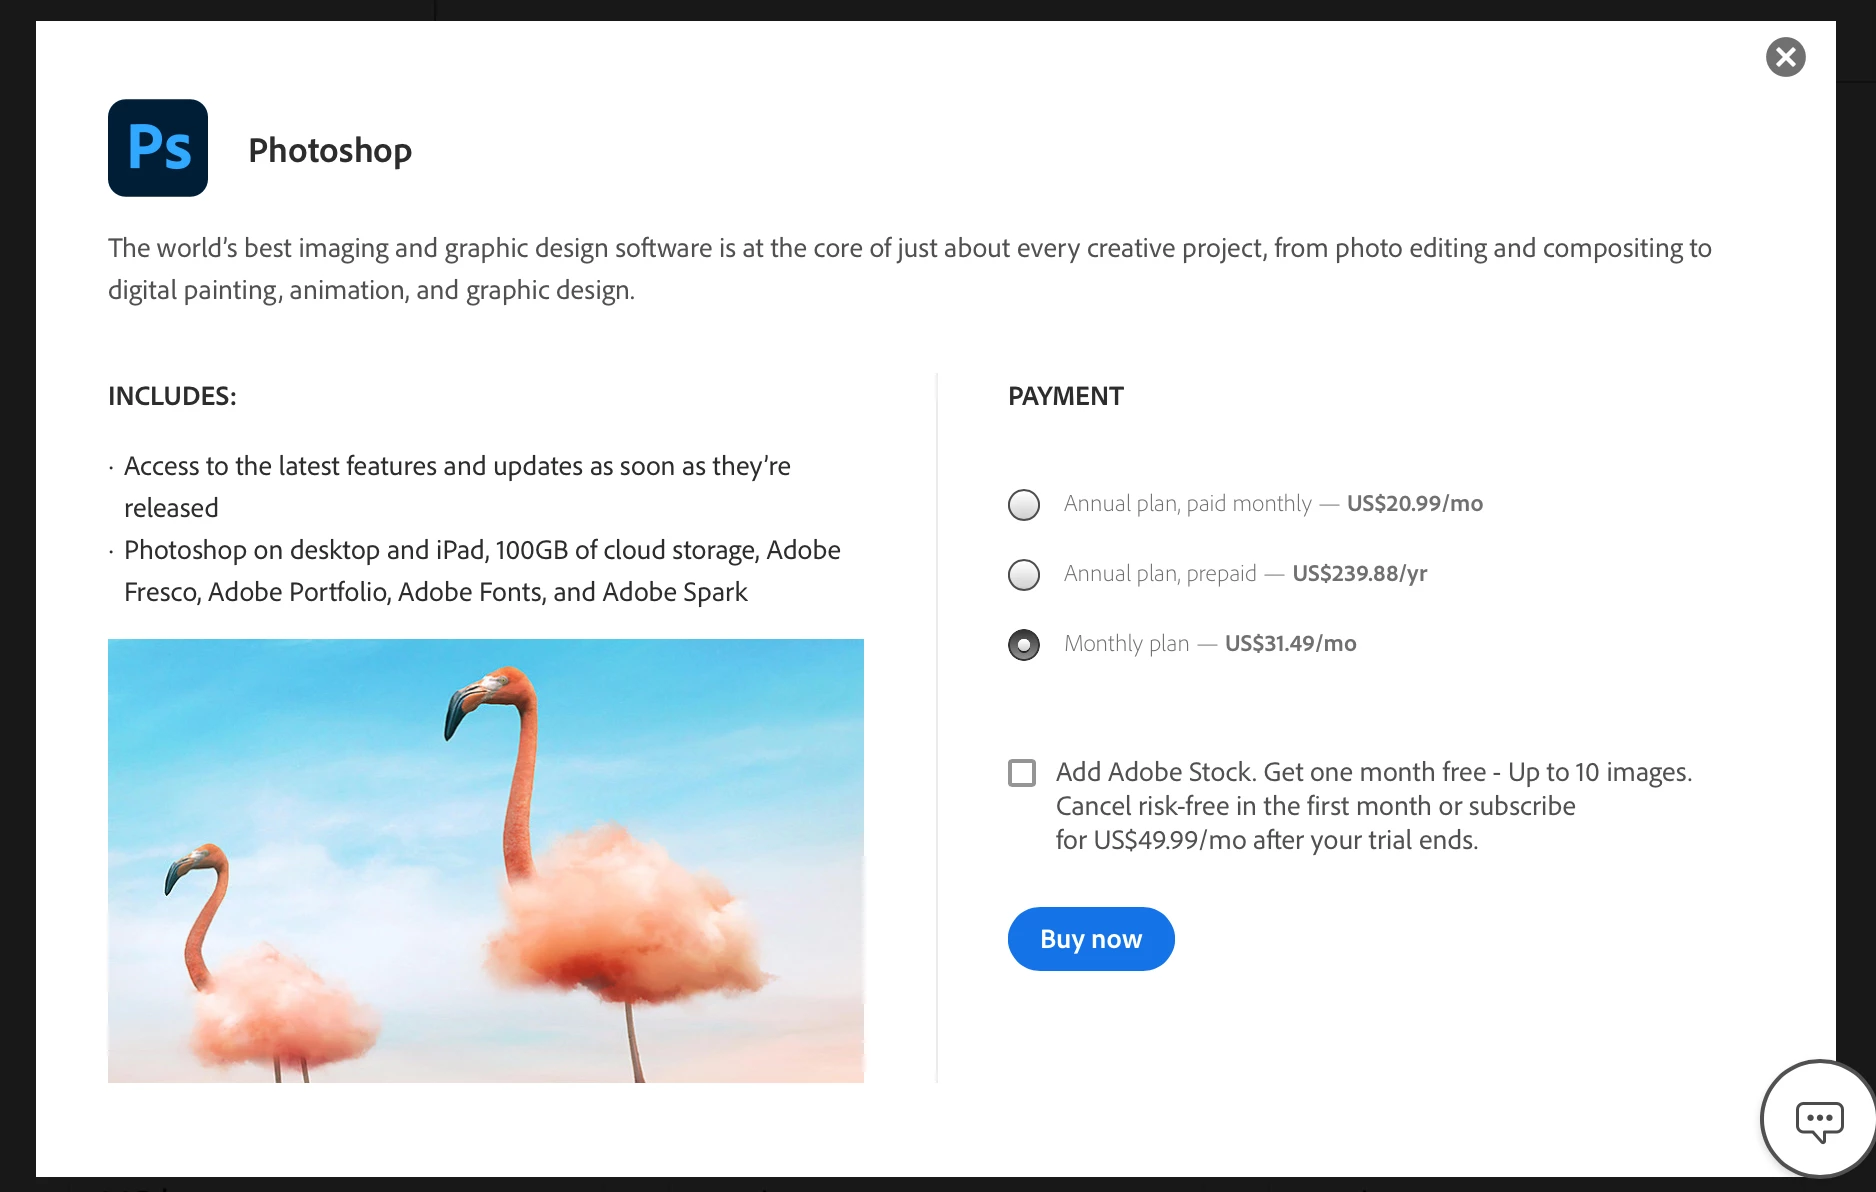Open the chat support bubble icon
Viewport: 1876px width, 1192px height.
[1819, 1120]
